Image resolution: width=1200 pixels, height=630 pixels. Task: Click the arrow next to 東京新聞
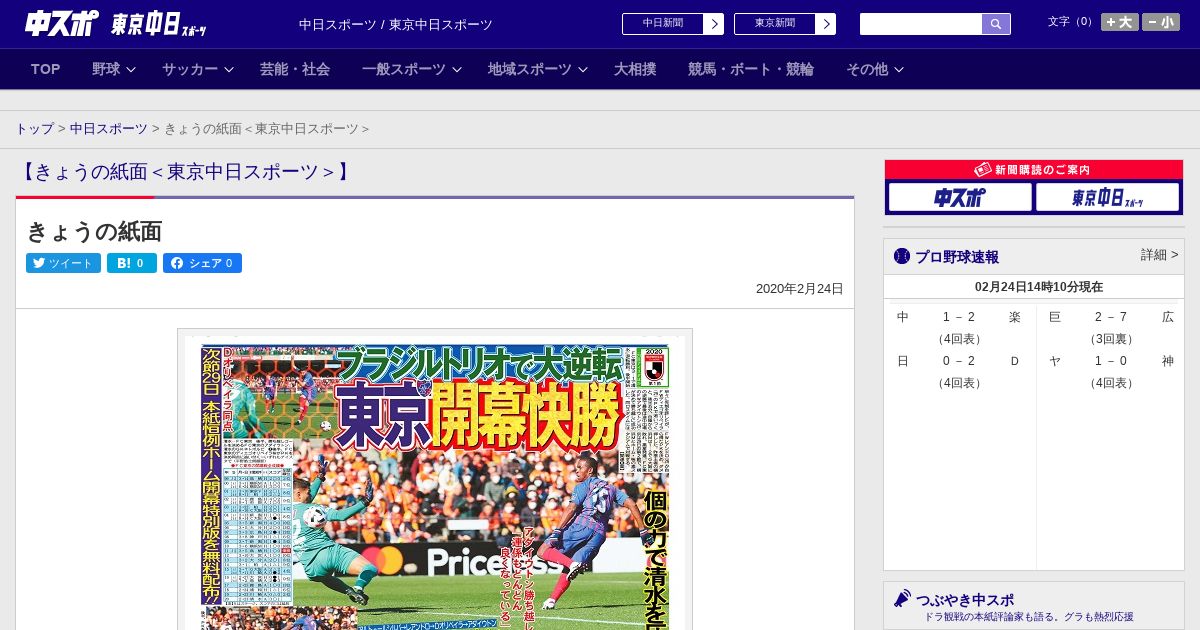(x=826, y=24)
